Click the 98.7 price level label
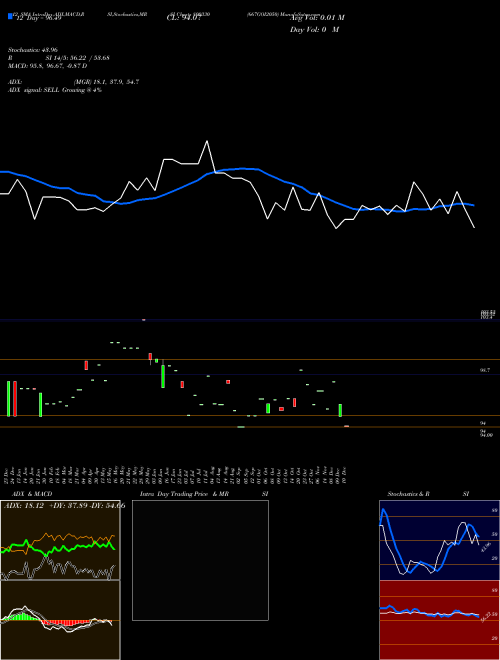 pyautogui.click(x=485, y=370)
